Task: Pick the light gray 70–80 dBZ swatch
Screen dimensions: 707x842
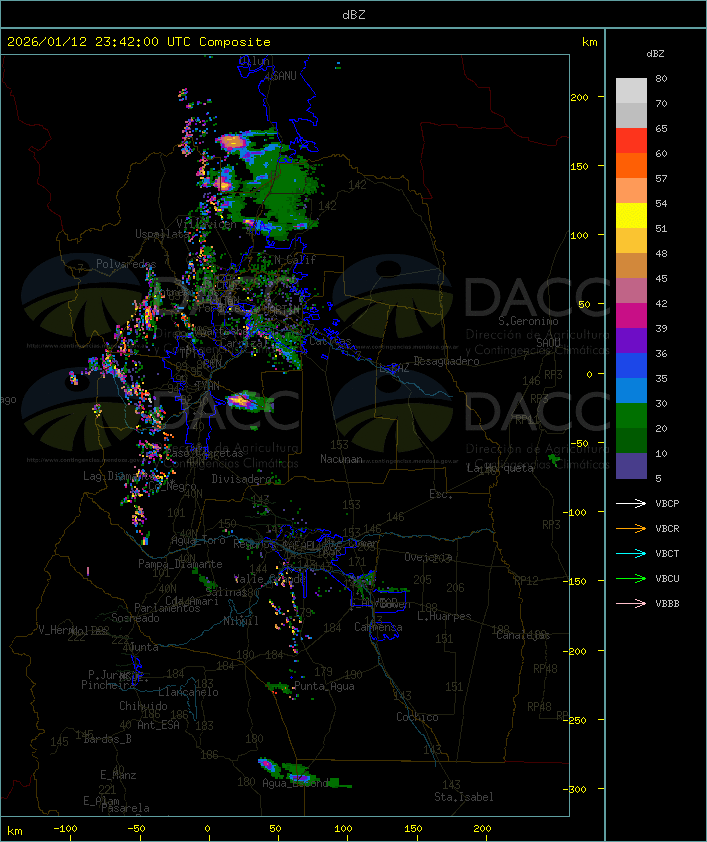Action: point(631,90)
